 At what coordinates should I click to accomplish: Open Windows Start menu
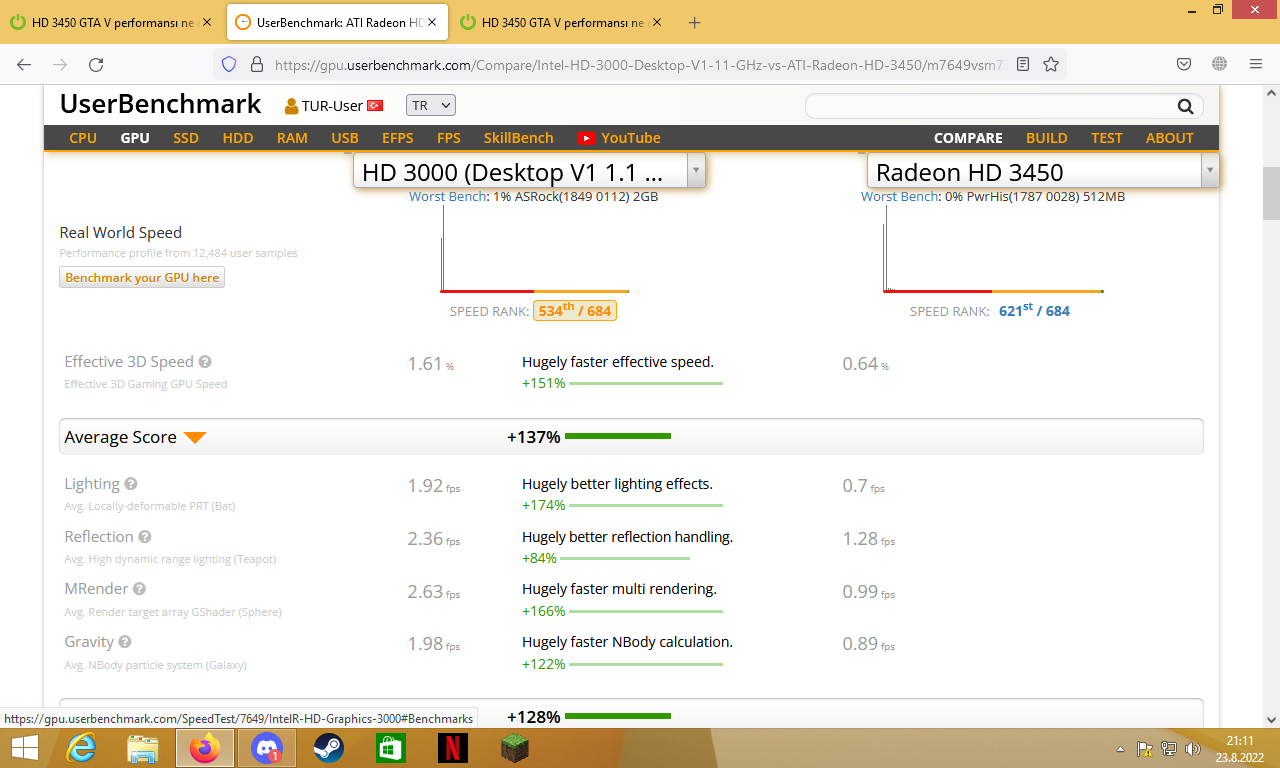pyautogui.click(x=24, y=747)
